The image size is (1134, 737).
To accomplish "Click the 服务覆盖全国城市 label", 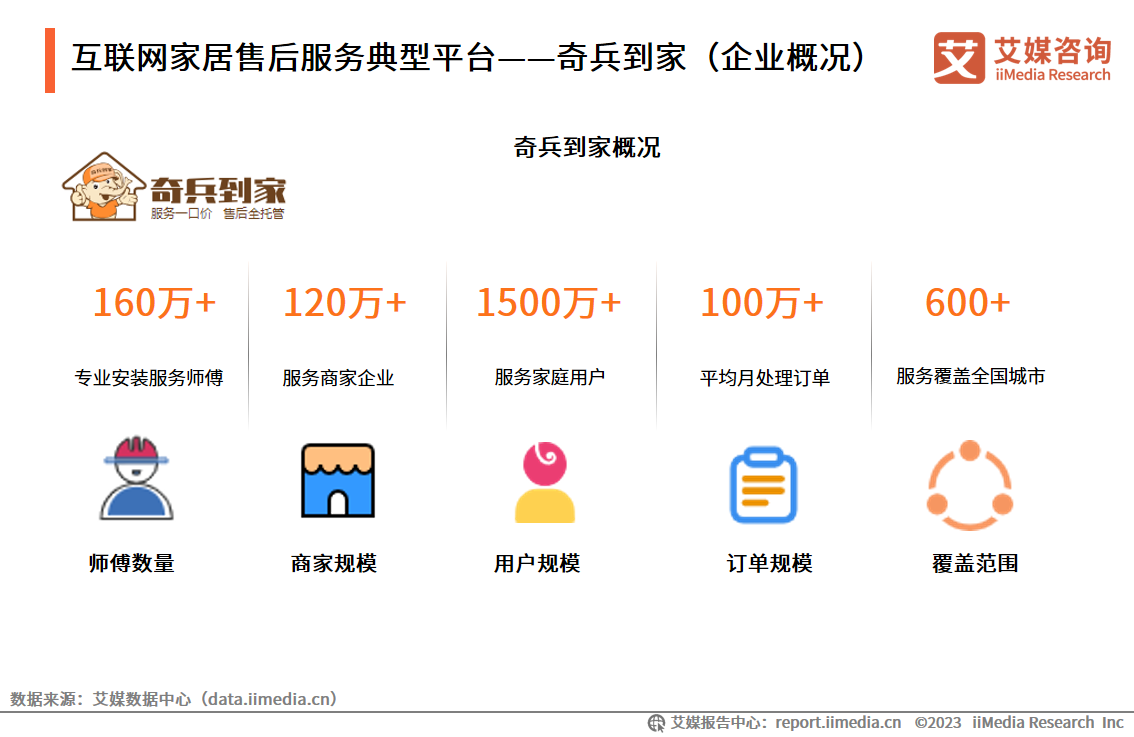I will [x=971, y=376].
